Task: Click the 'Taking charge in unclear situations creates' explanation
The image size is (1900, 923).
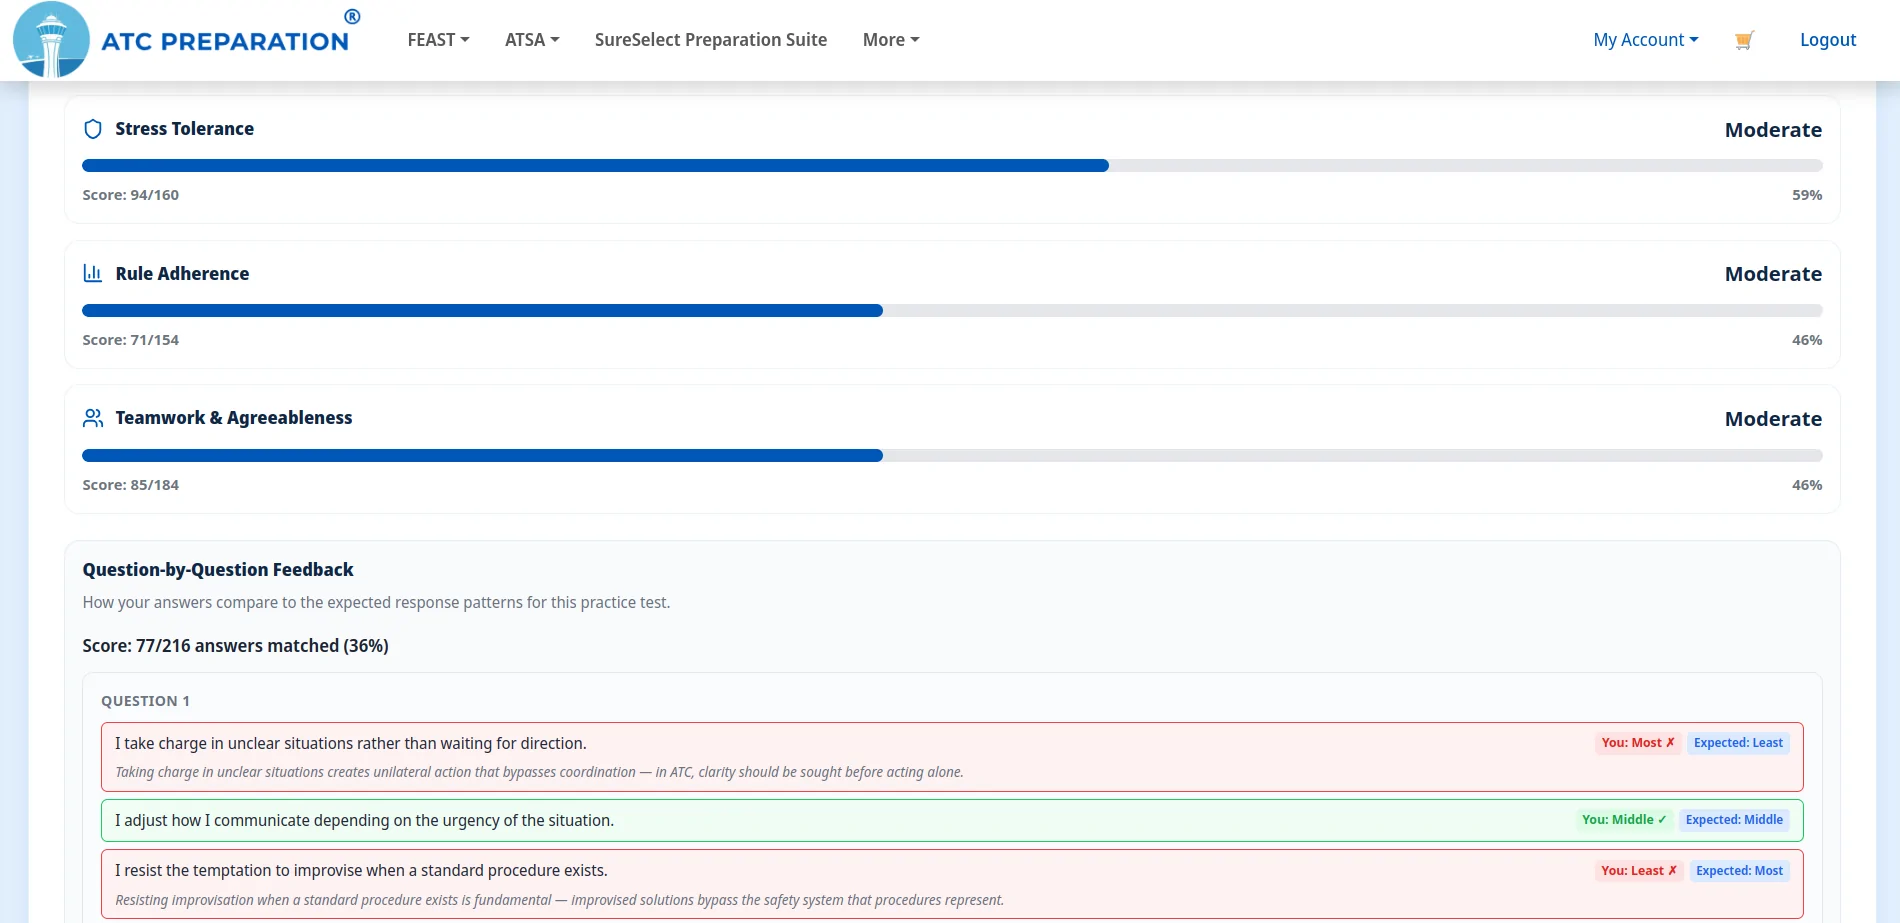Action: [x=539, y=772]
